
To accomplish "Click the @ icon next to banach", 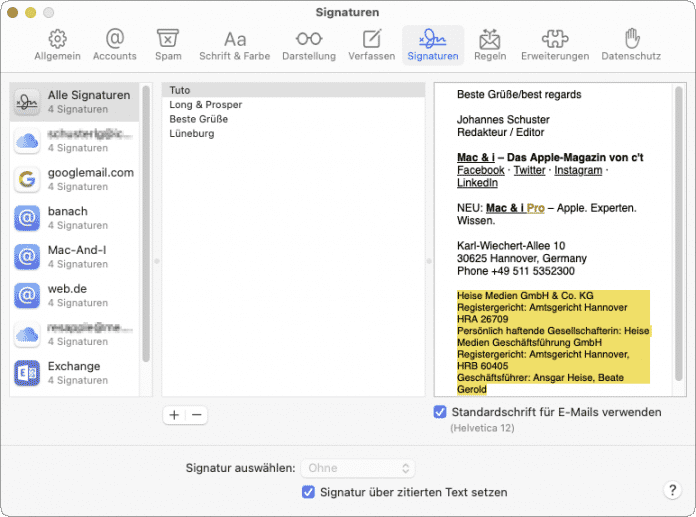I will 27,218.
